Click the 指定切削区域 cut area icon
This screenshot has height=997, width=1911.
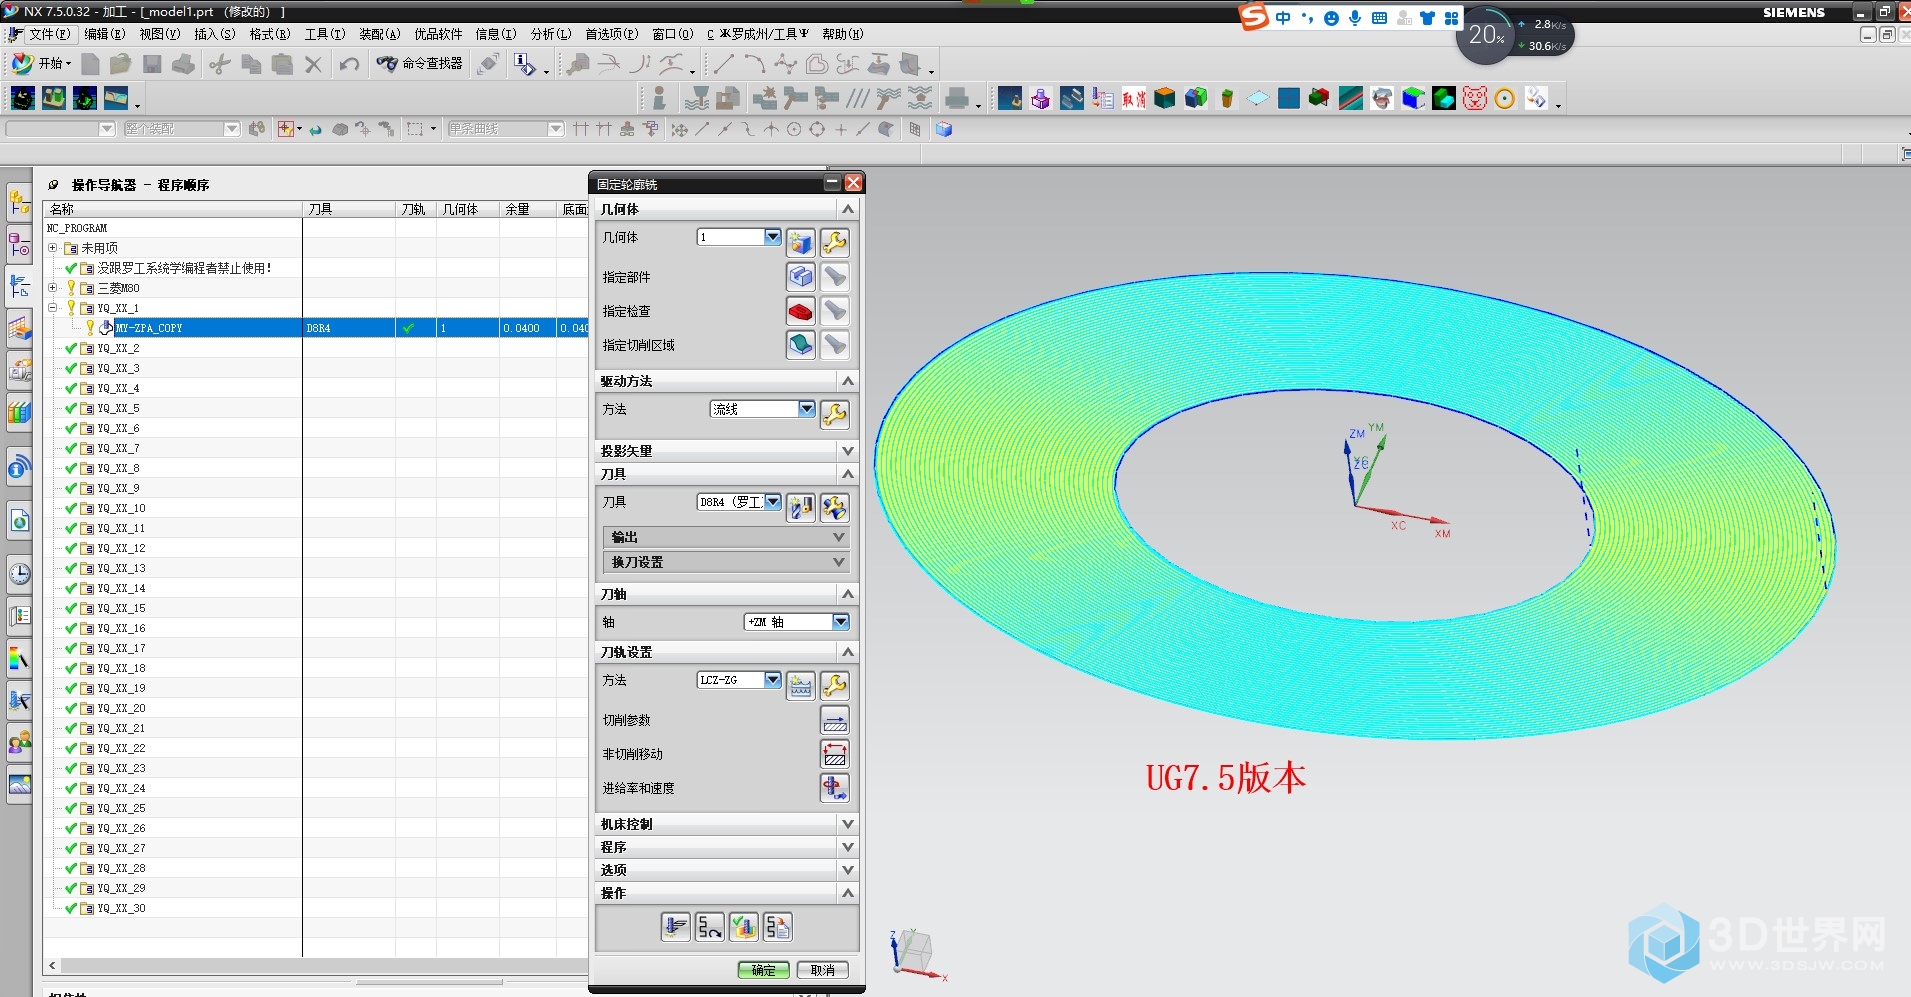(801, 345)
